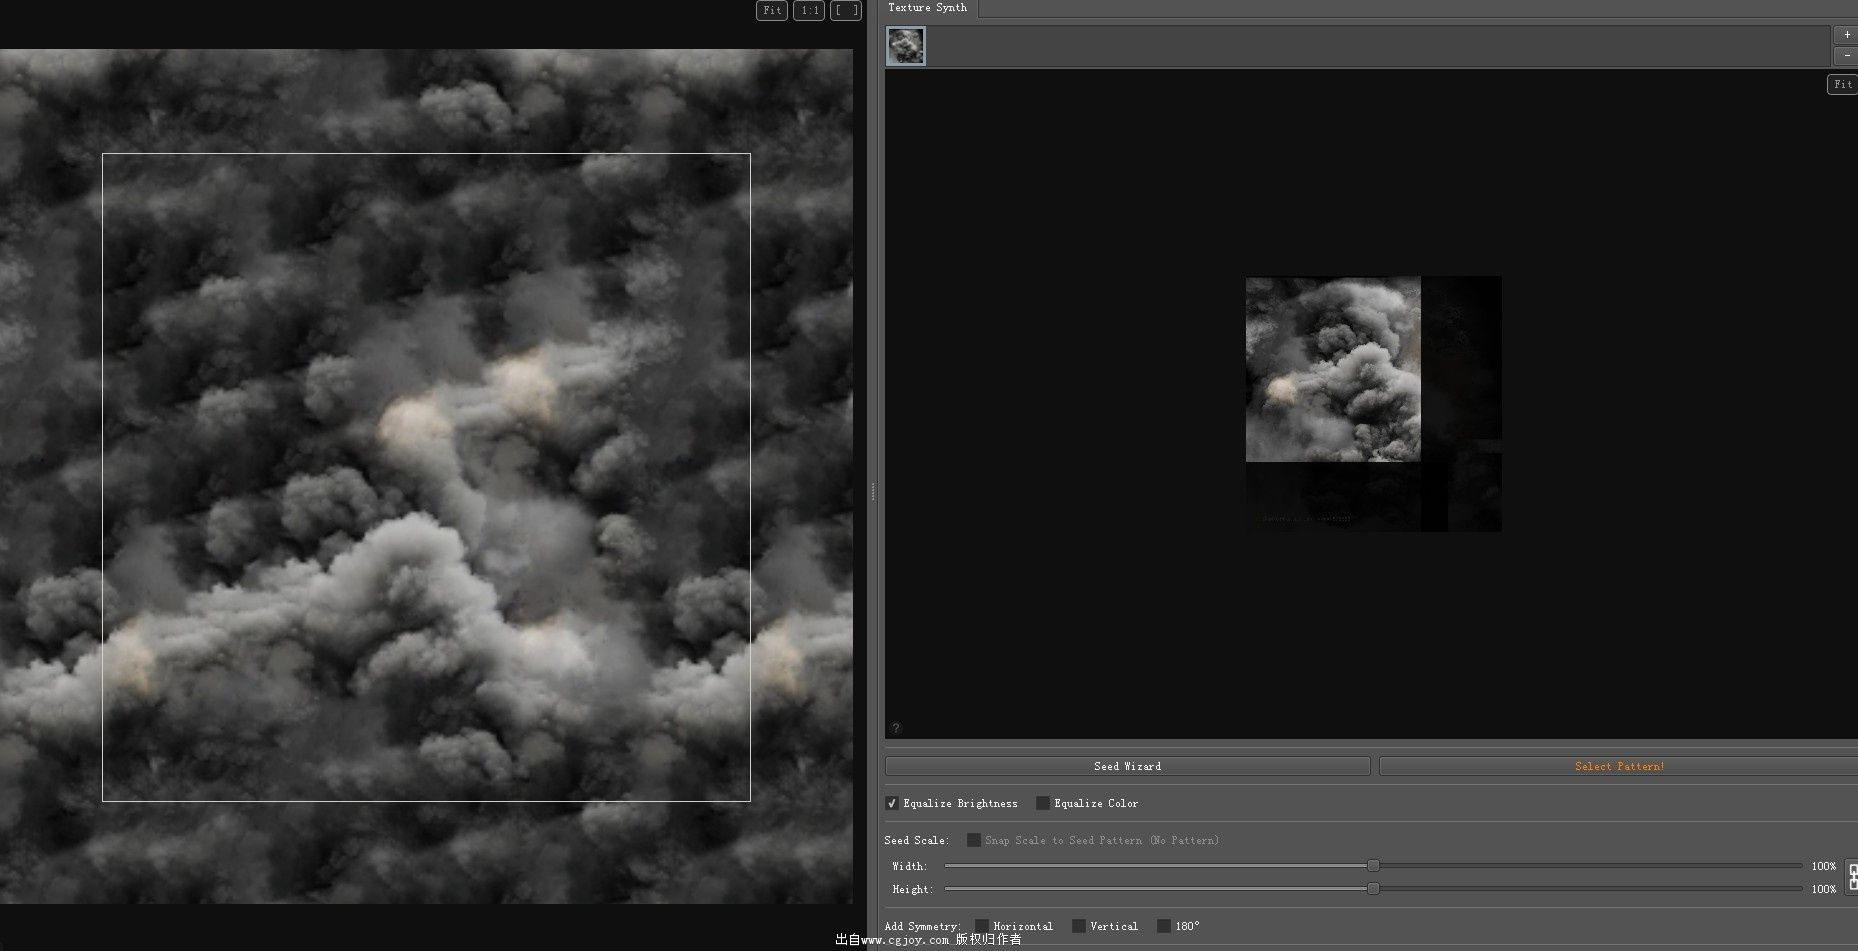Remove a seed with the minus button
The image size is (1858, 951).
click(x=1846, y=56)
